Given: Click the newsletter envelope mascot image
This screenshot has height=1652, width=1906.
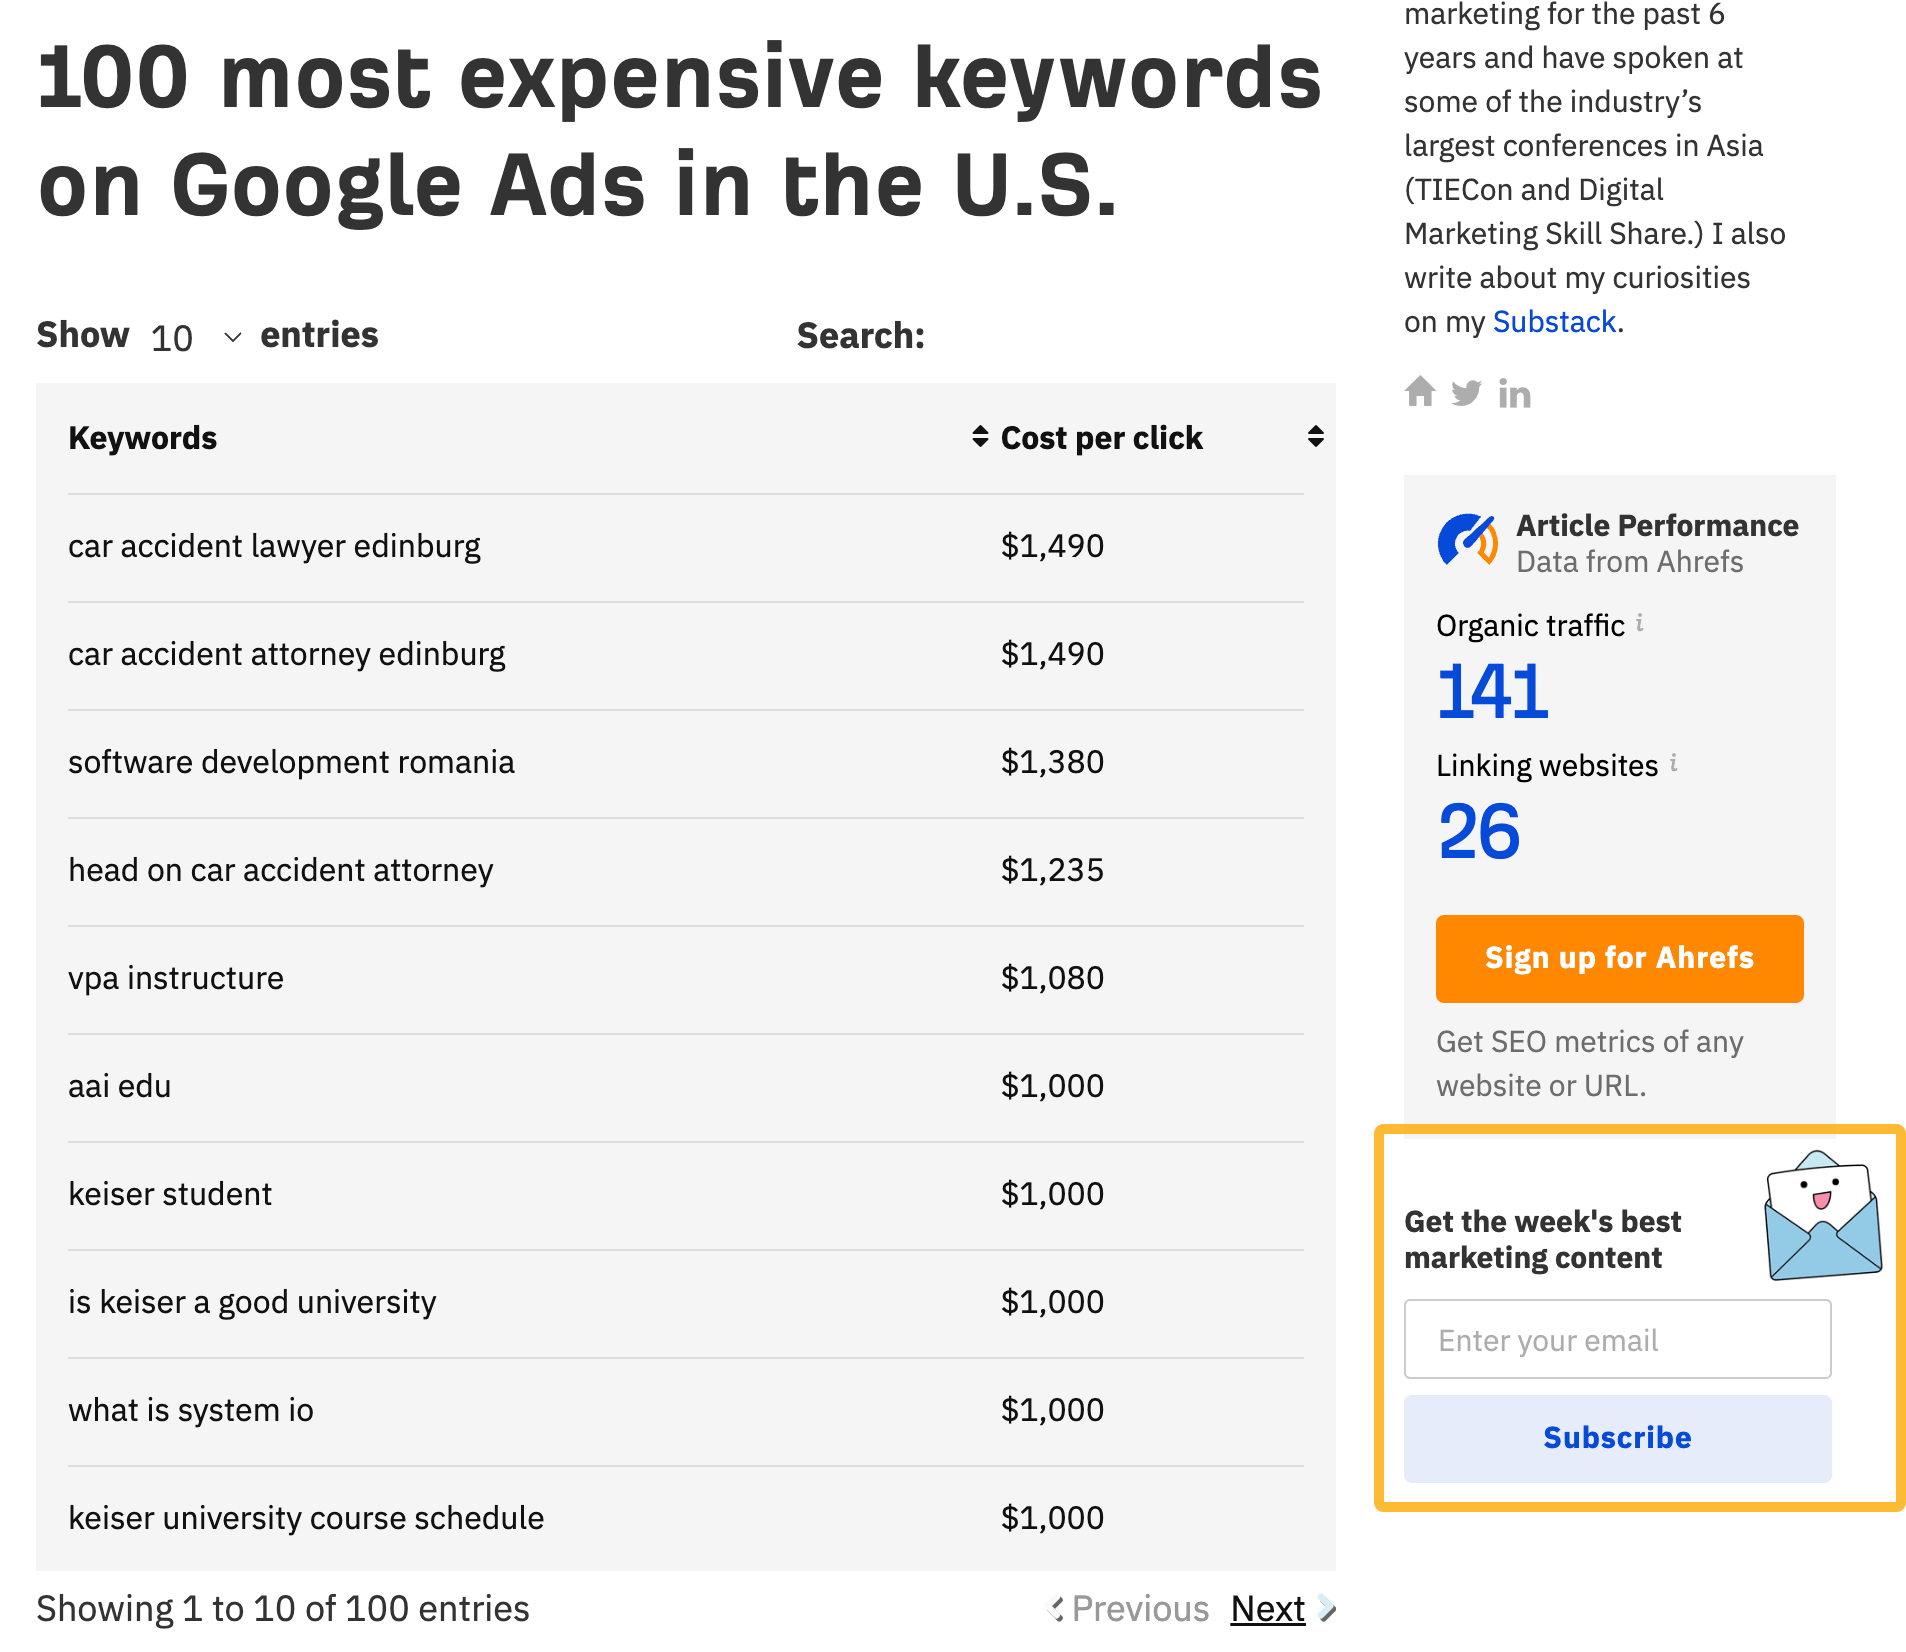Looking at the screenshot, I should 1822,1216.
